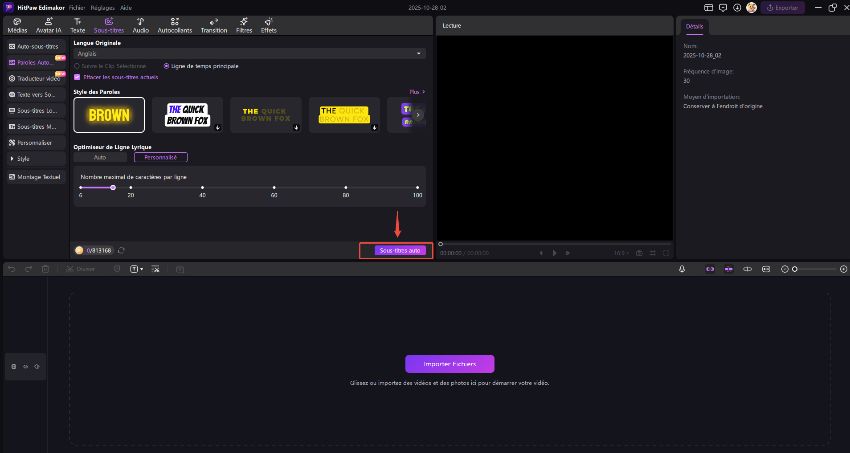Select Ligne de temps principale radio option
Viewport: 850px width, 453px height.
coord(167,65)
